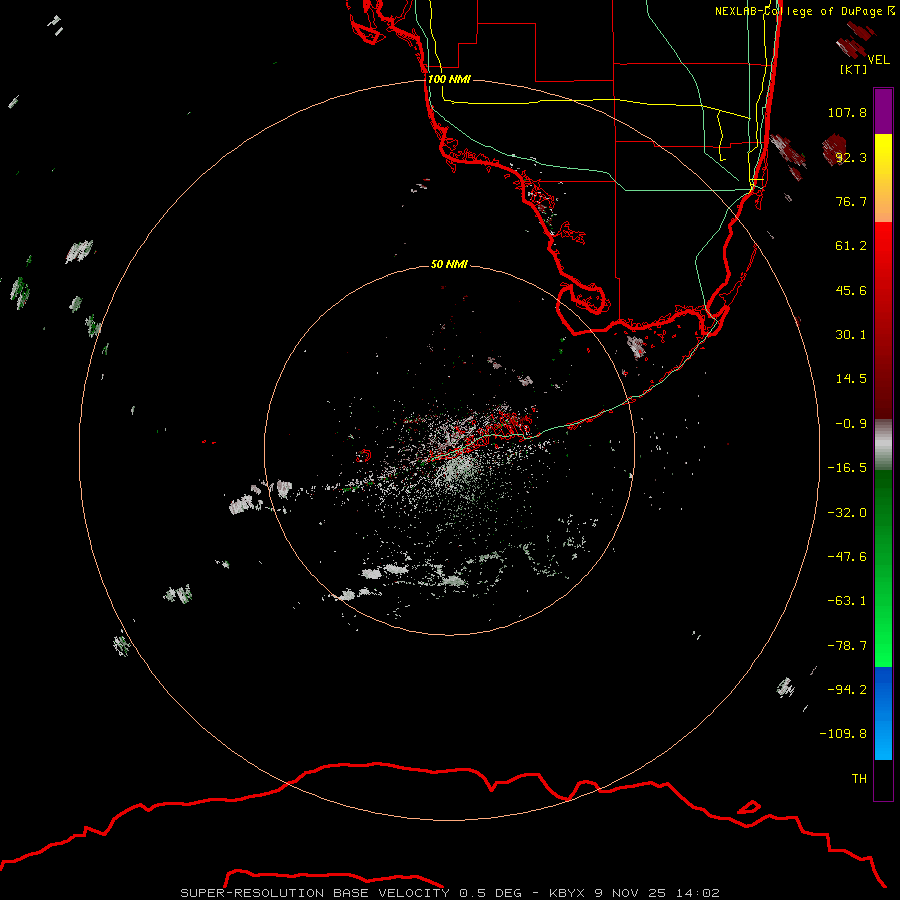The width and height of the screenshot is (900, 900).
Task: Click the 50 NMI range ring label
Action: 449,264
